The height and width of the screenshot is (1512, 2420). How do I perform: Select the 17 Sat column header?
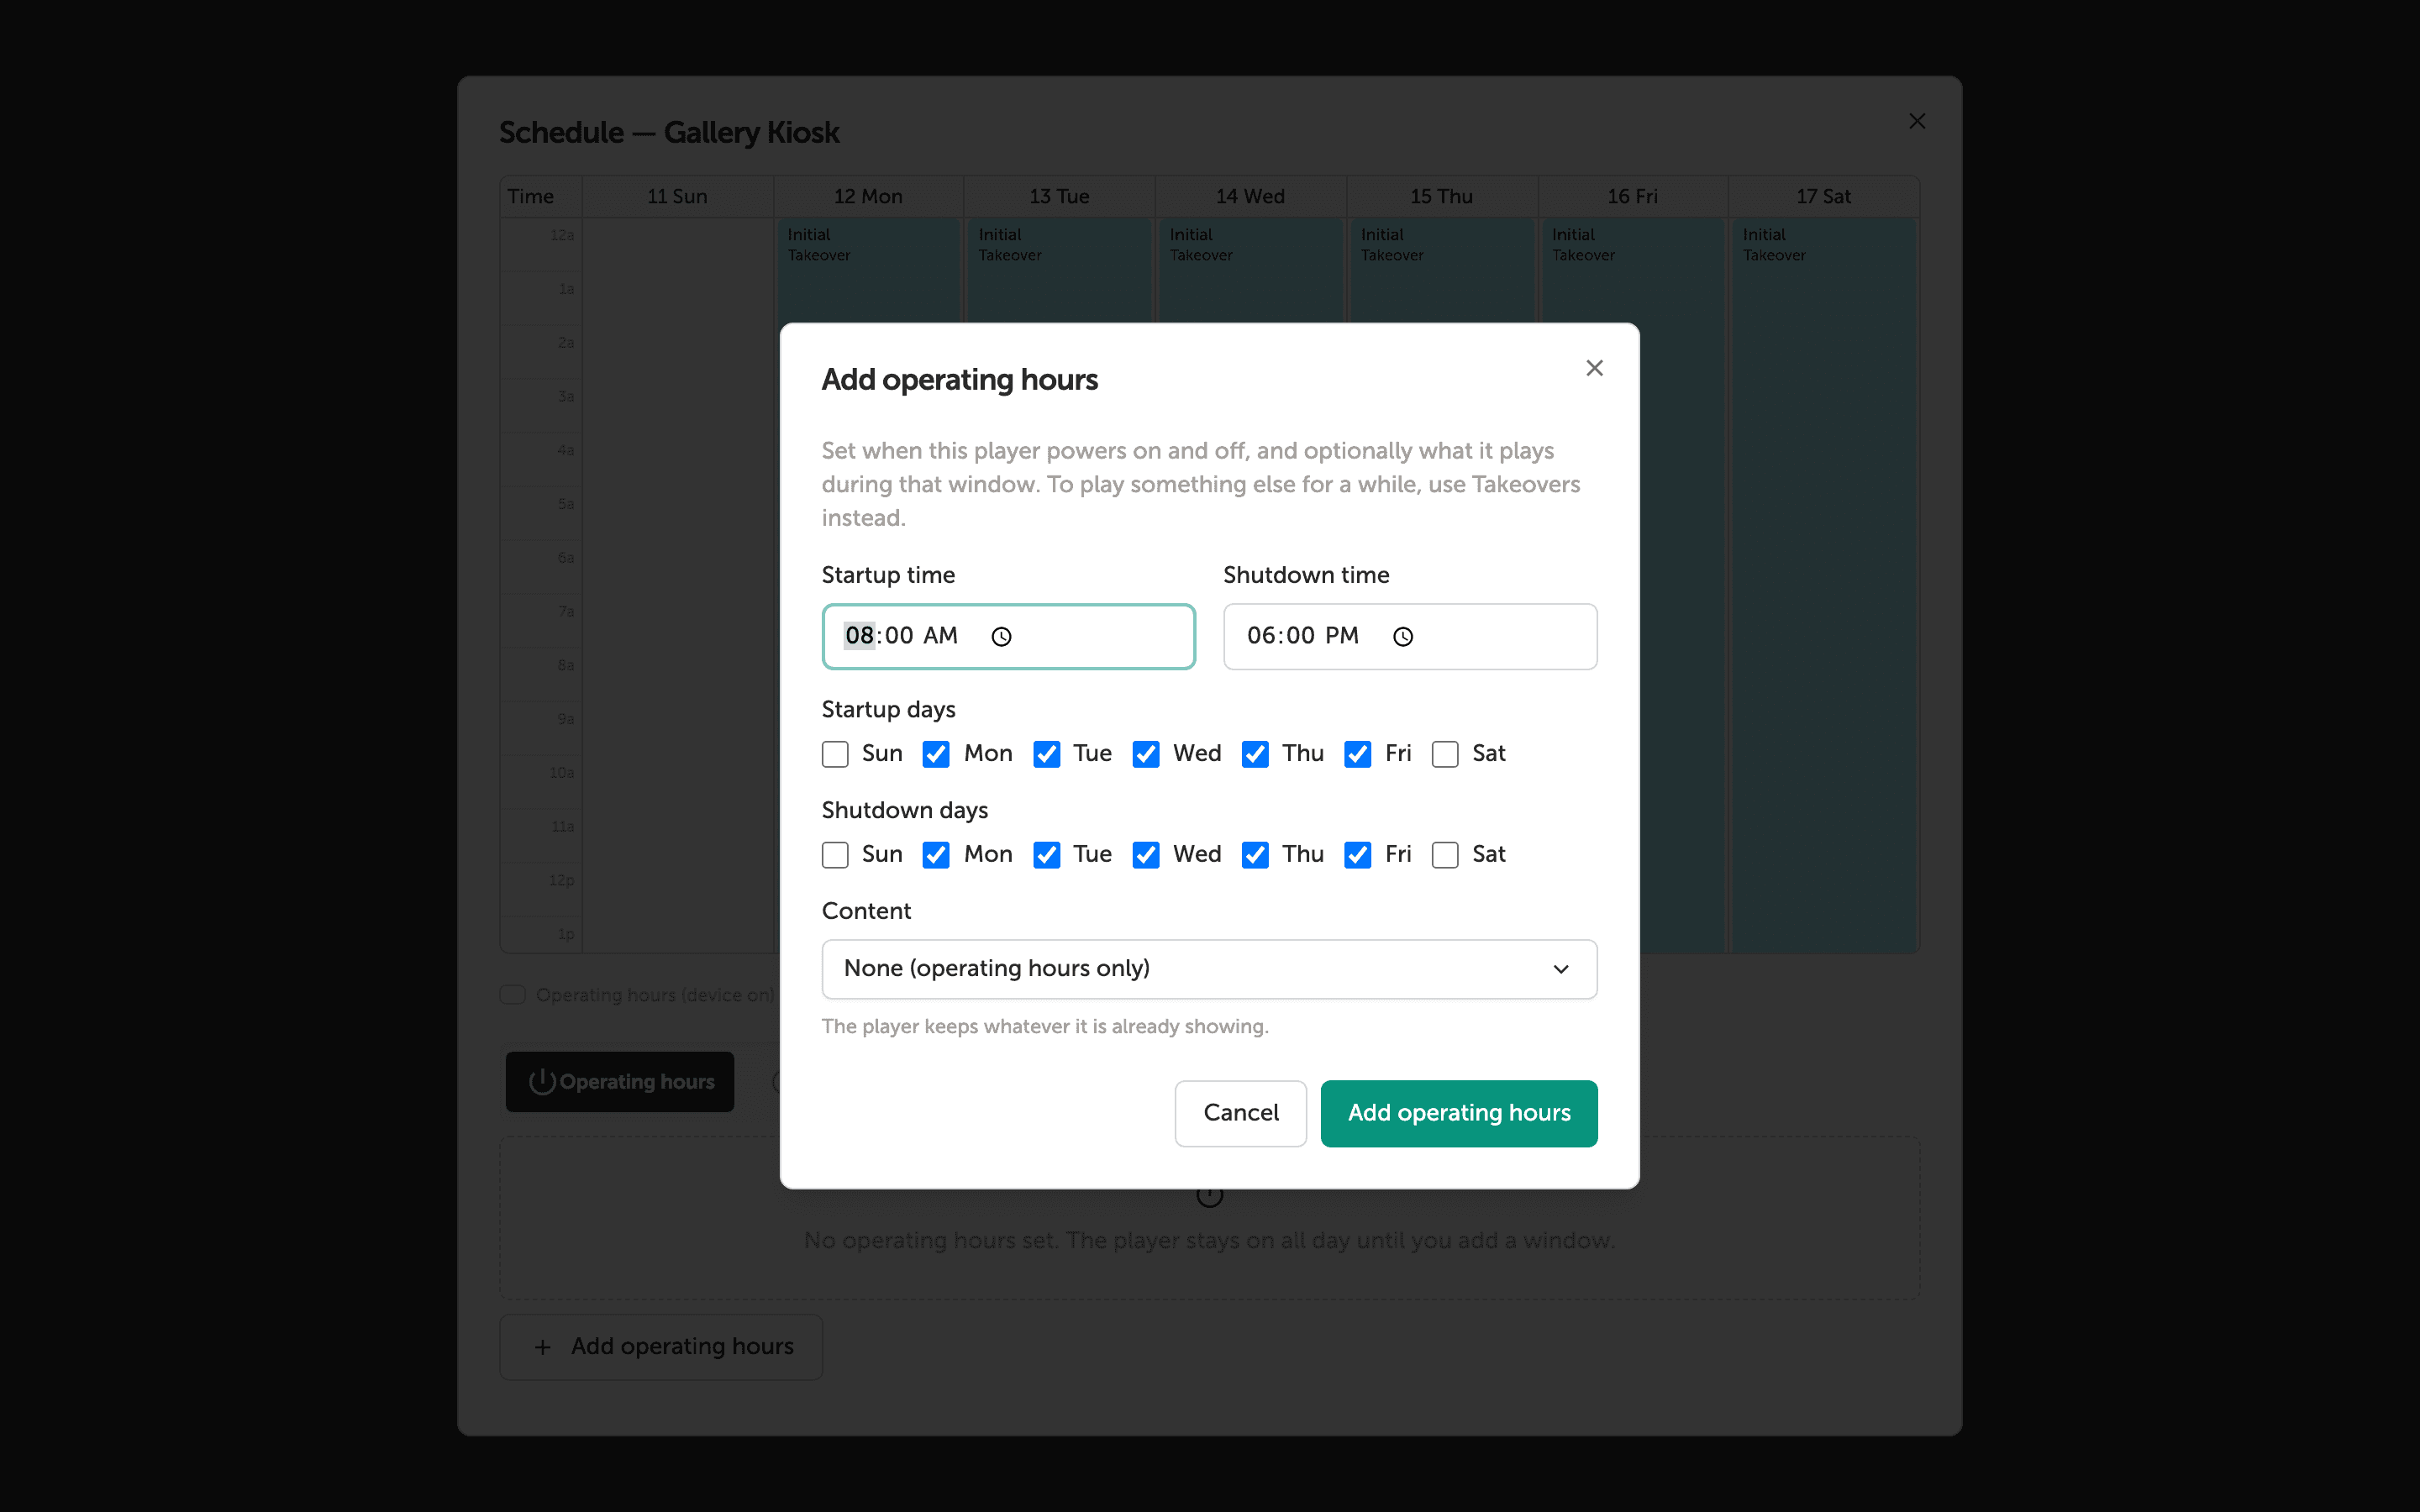tap(1823, 196)
